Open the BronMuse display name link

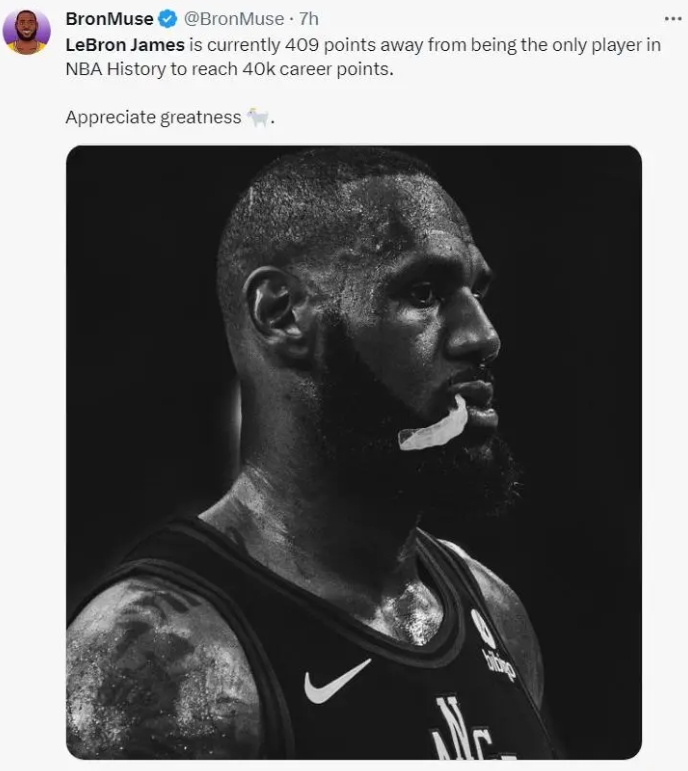(110, 19)
